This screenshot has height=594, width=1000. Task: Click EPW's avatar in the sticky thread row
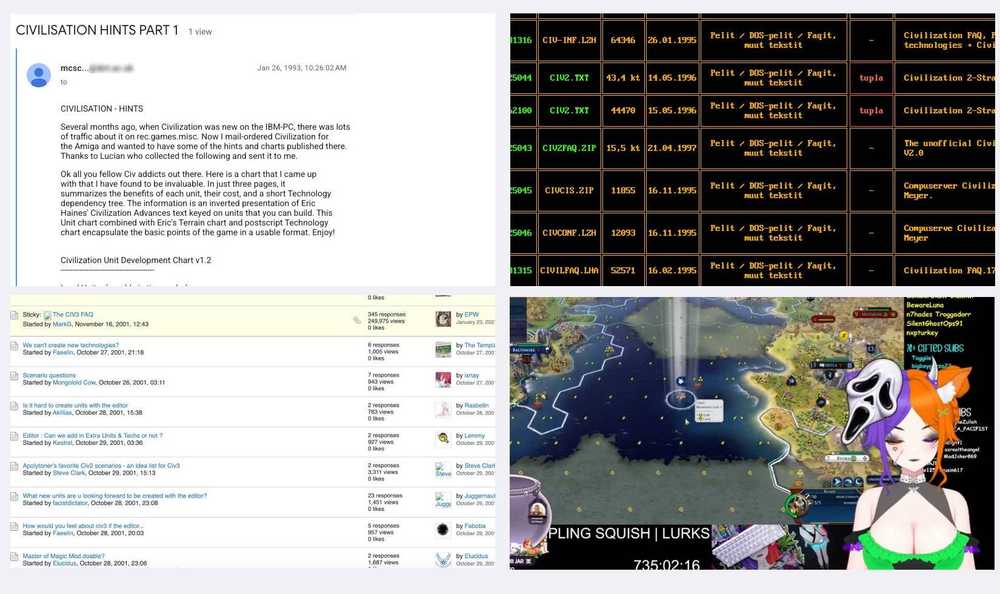coord(443,319)
